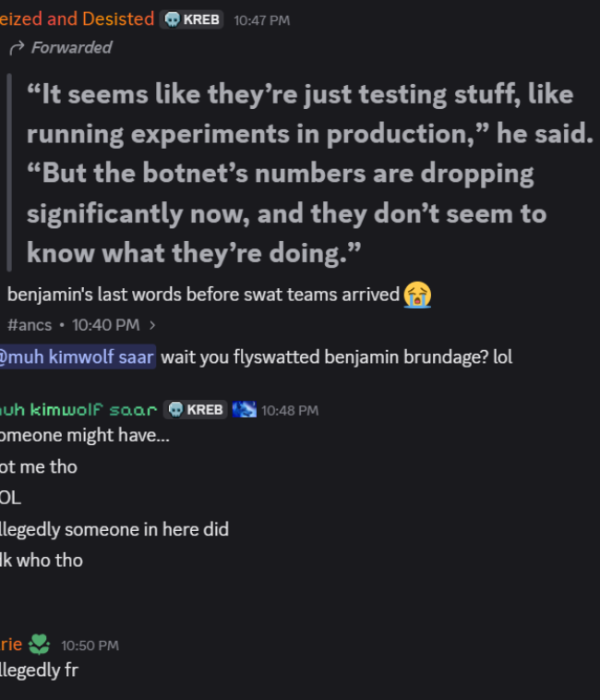The width and height of the screenshot is (600, 700).
Task: Click the 10:40 PM original message time
Action: [105, 324]
